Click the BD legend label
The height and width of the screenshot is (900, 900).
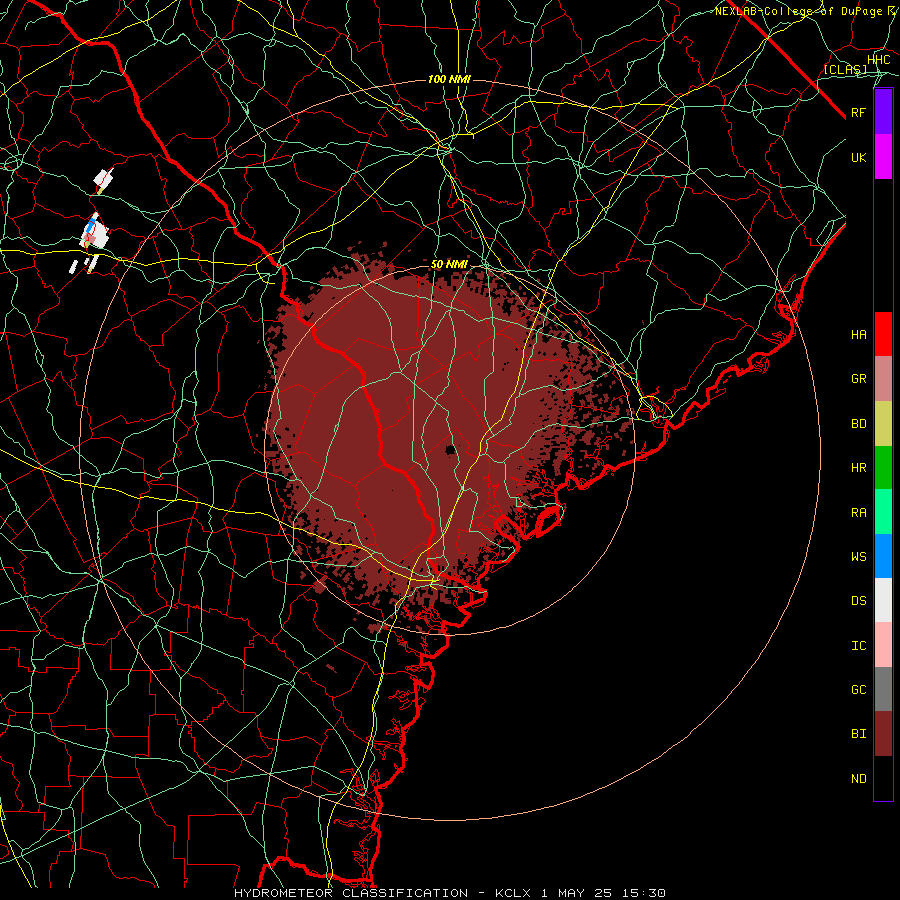point(859,424)
